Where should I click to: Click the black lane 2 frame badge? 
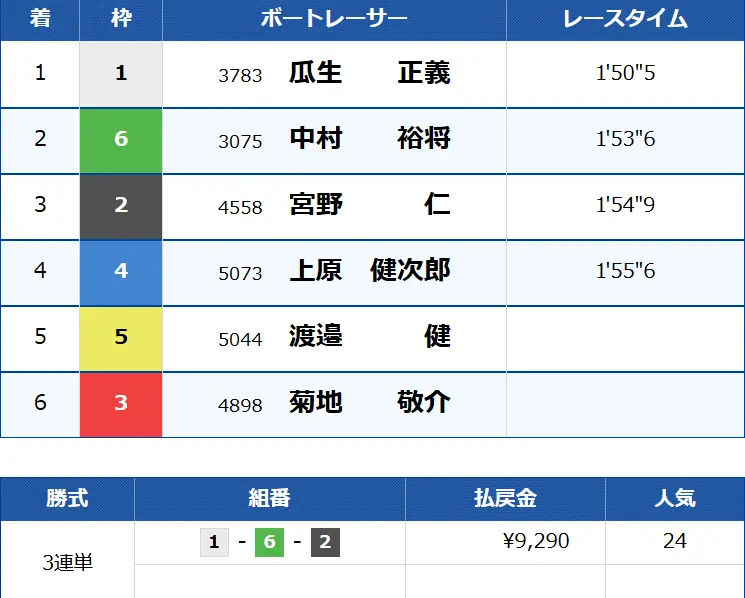point(121,206)
